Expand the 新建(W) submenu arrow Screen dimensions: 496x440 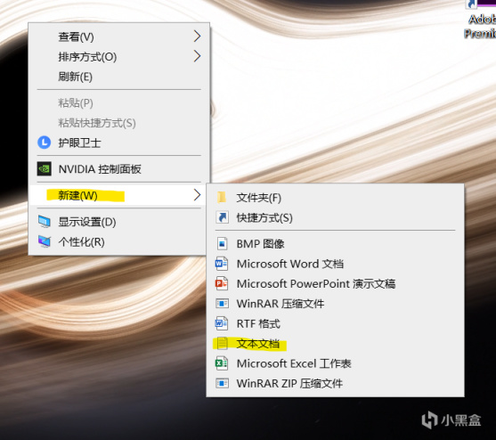[197, 195]
